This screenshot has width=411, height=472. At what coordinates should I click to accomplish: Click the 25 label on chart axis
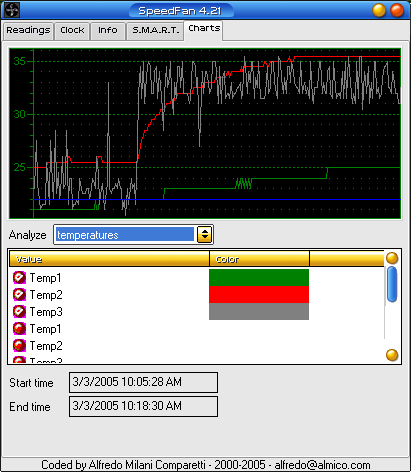(19, 167)
